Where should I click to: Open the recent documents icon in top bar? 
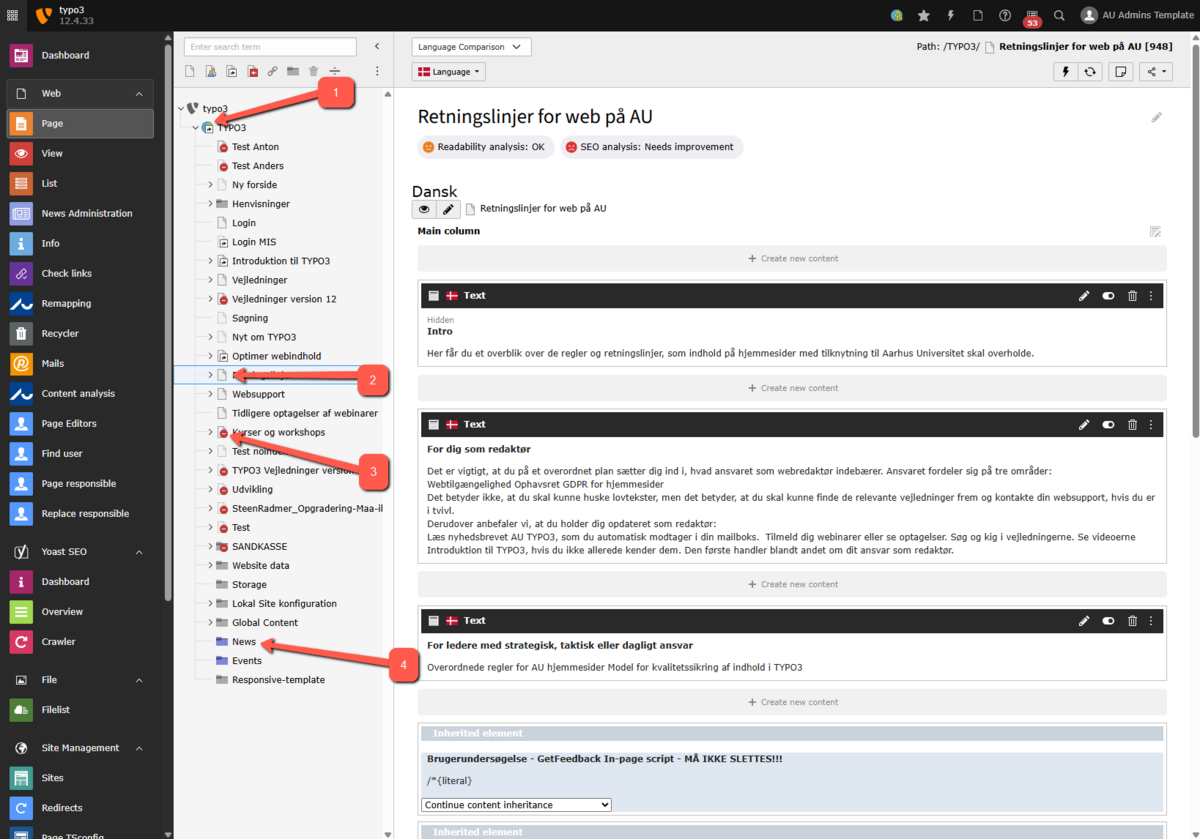click(978, 15)
